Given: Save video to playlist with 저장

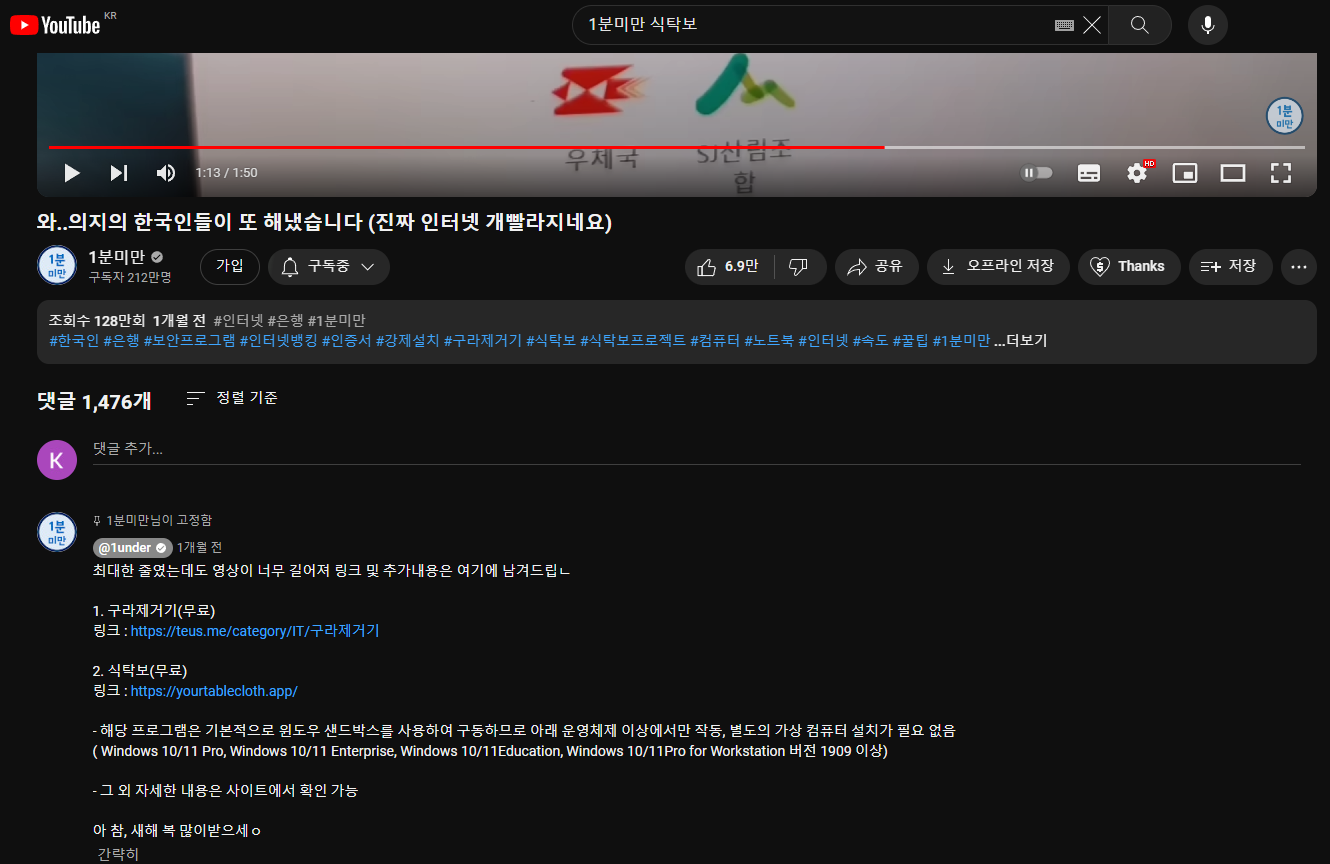Looking at the screenshot, I should pyautogui.click(x=1230, y=267).
